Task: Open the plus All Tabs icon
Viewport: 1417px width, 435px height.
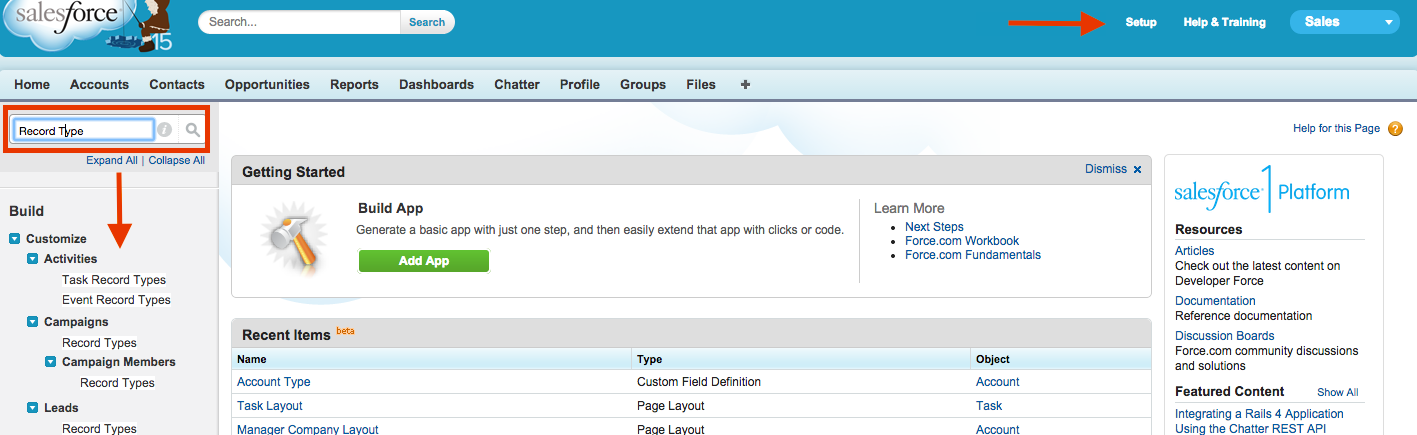Action: (745, 85)
